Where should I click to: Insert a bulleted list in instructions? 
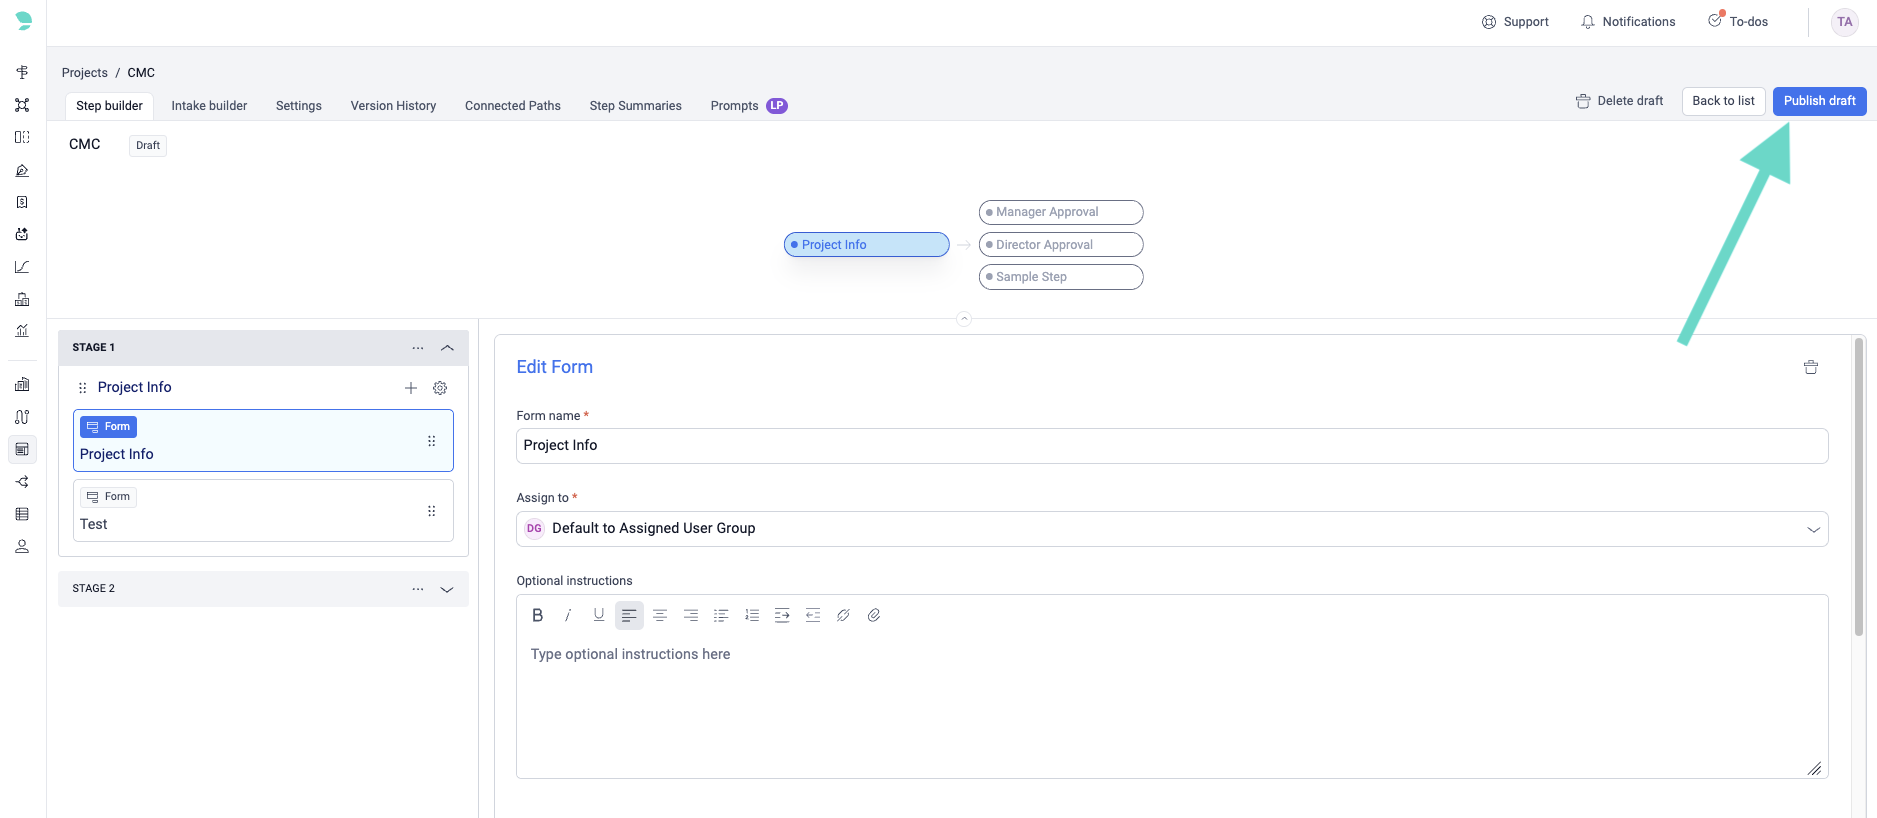(x=721, y=615)
